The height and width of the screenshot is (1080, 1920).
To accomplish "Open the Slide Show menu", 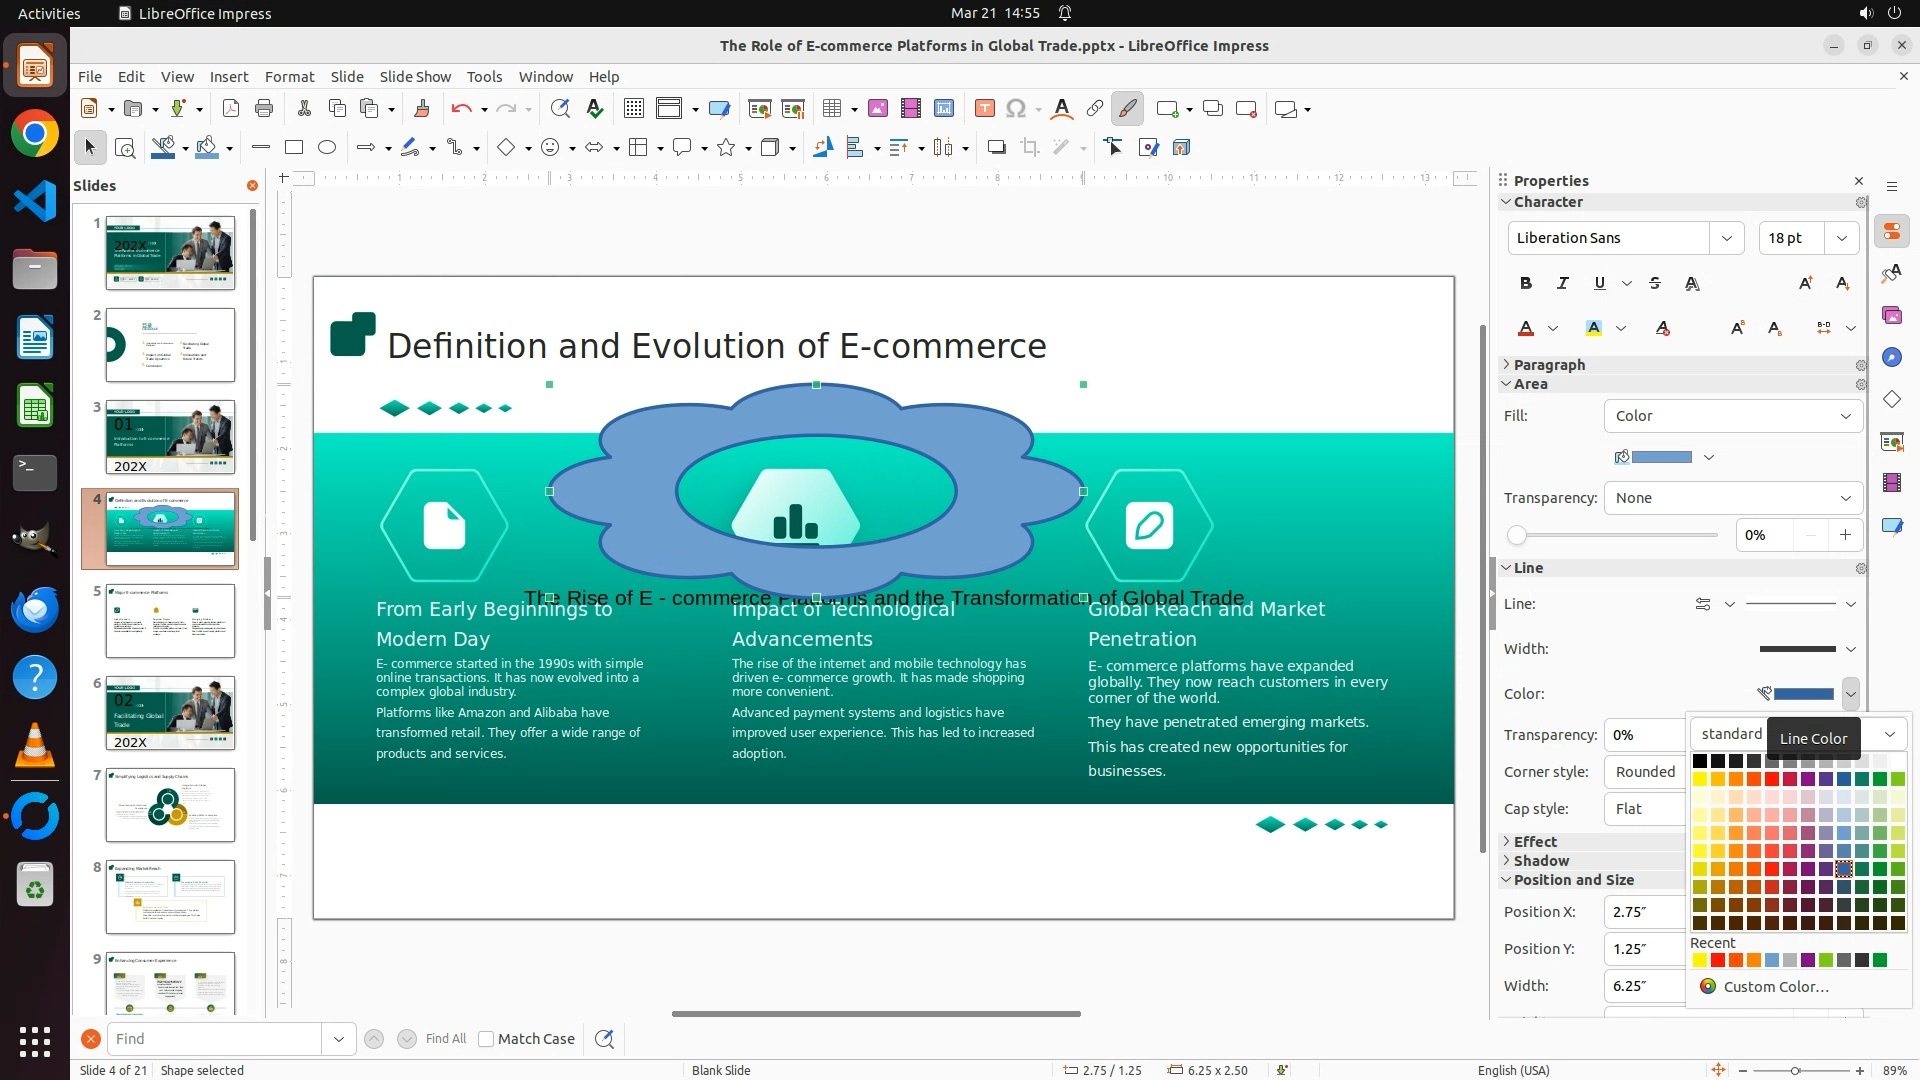I will click(x=415, y=77).
